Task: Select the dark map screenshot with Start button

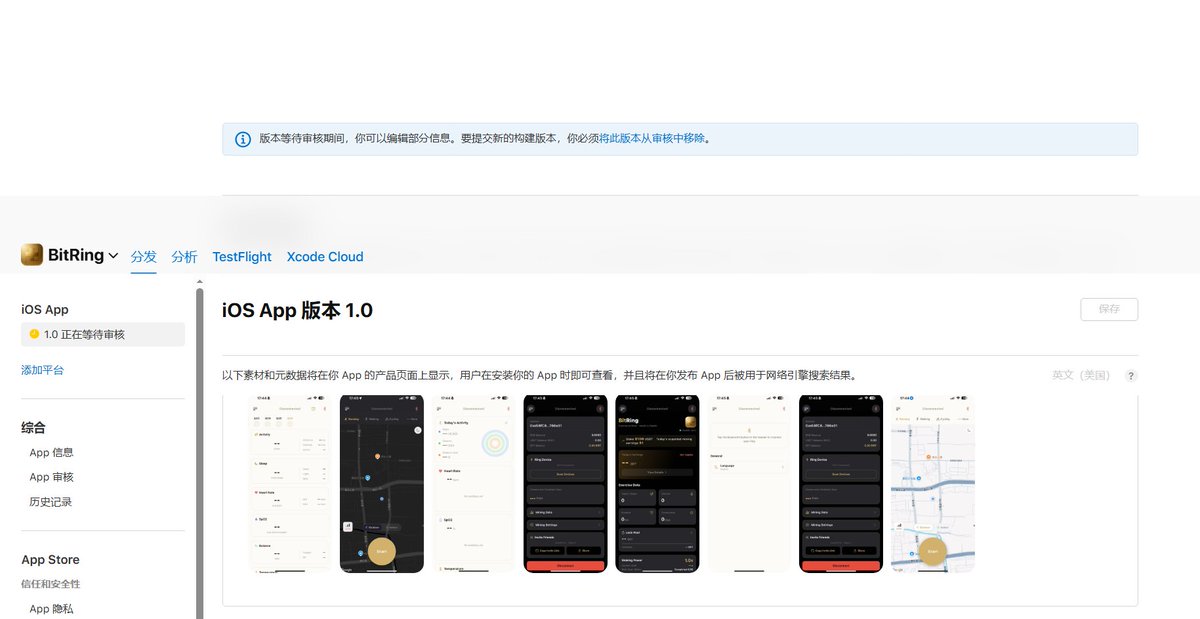Action: click(x=382, y=484)
